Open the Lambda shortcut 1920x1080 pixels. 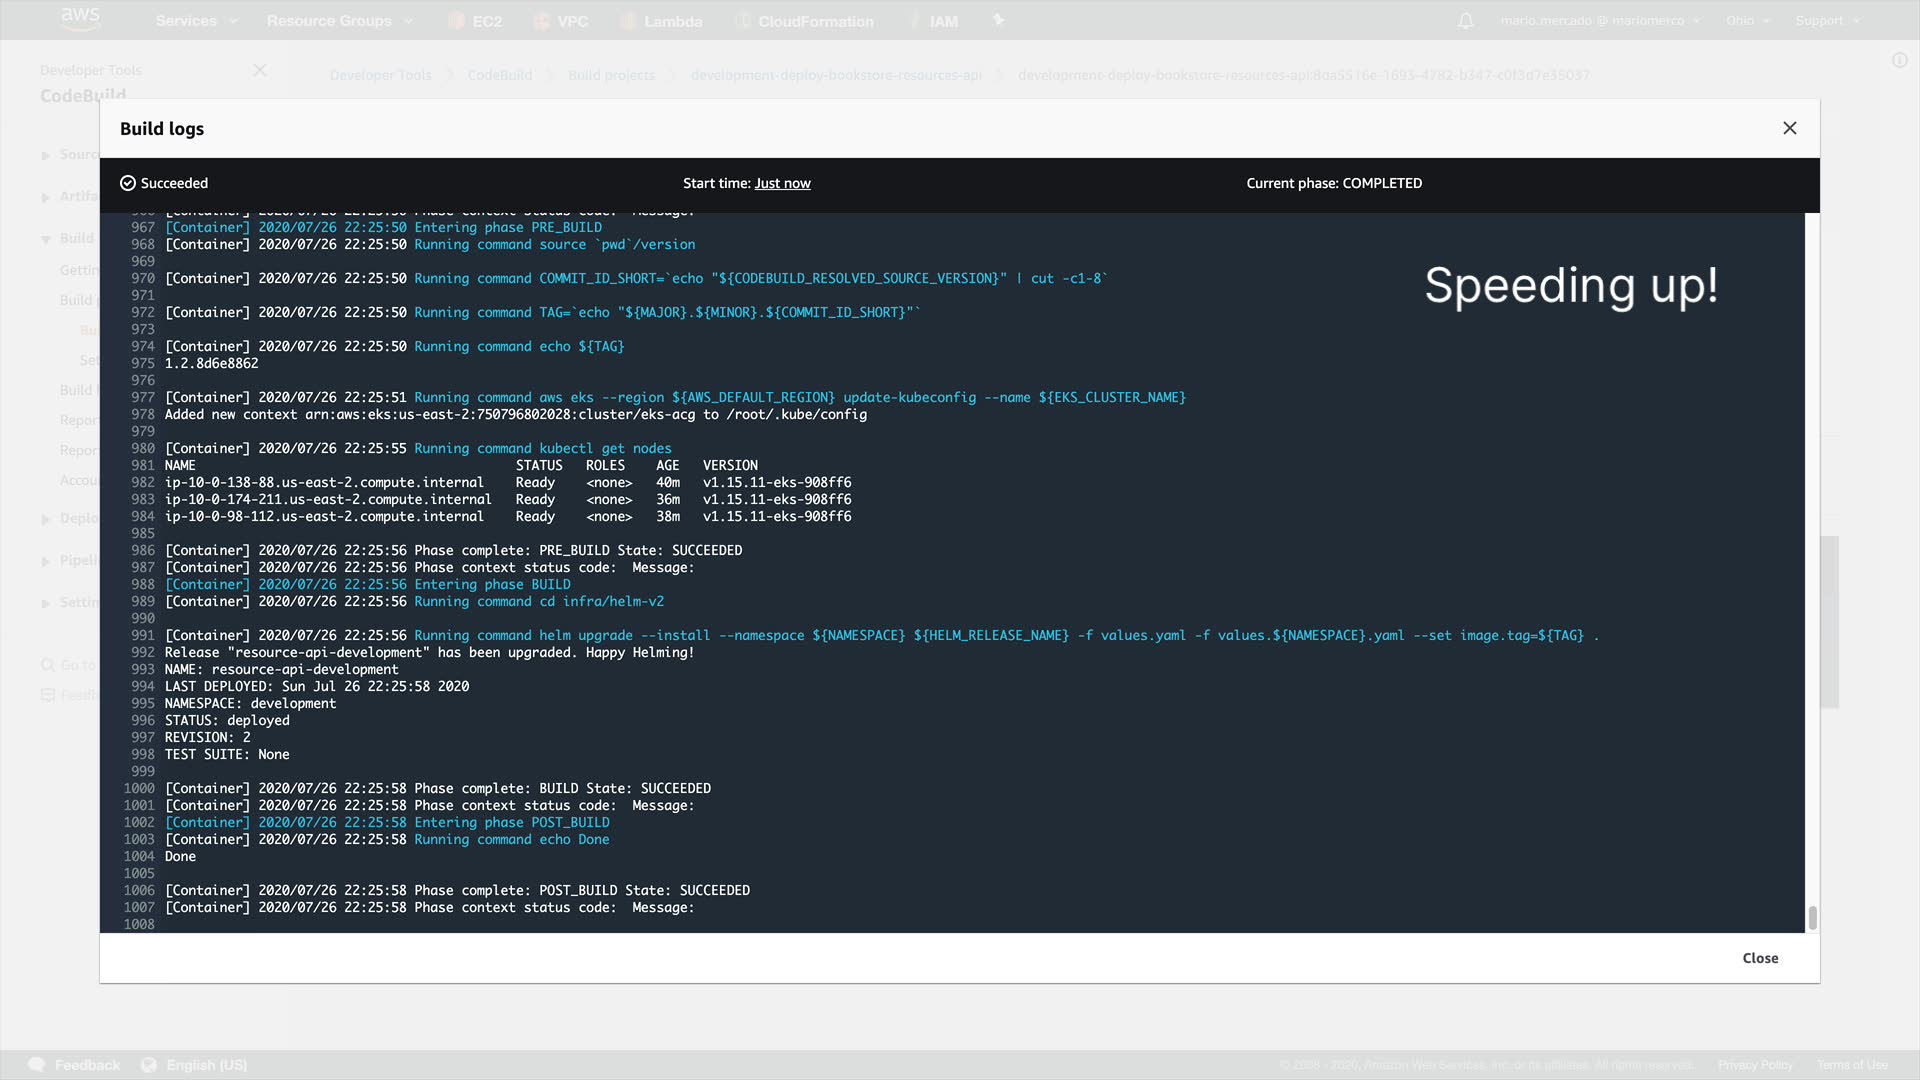point(662,20)
